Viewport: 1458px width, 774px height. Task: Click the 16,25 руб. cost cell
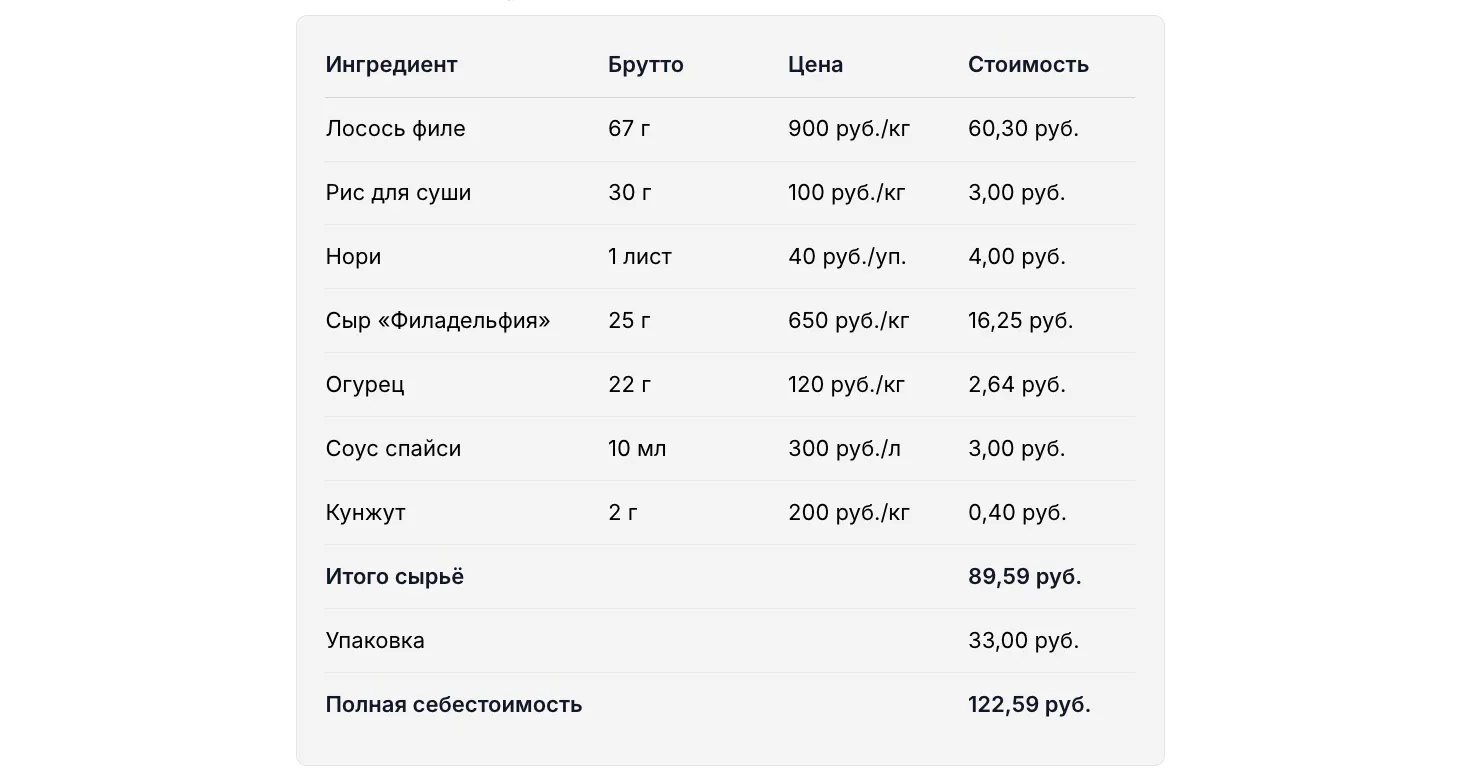point(1020,321)
